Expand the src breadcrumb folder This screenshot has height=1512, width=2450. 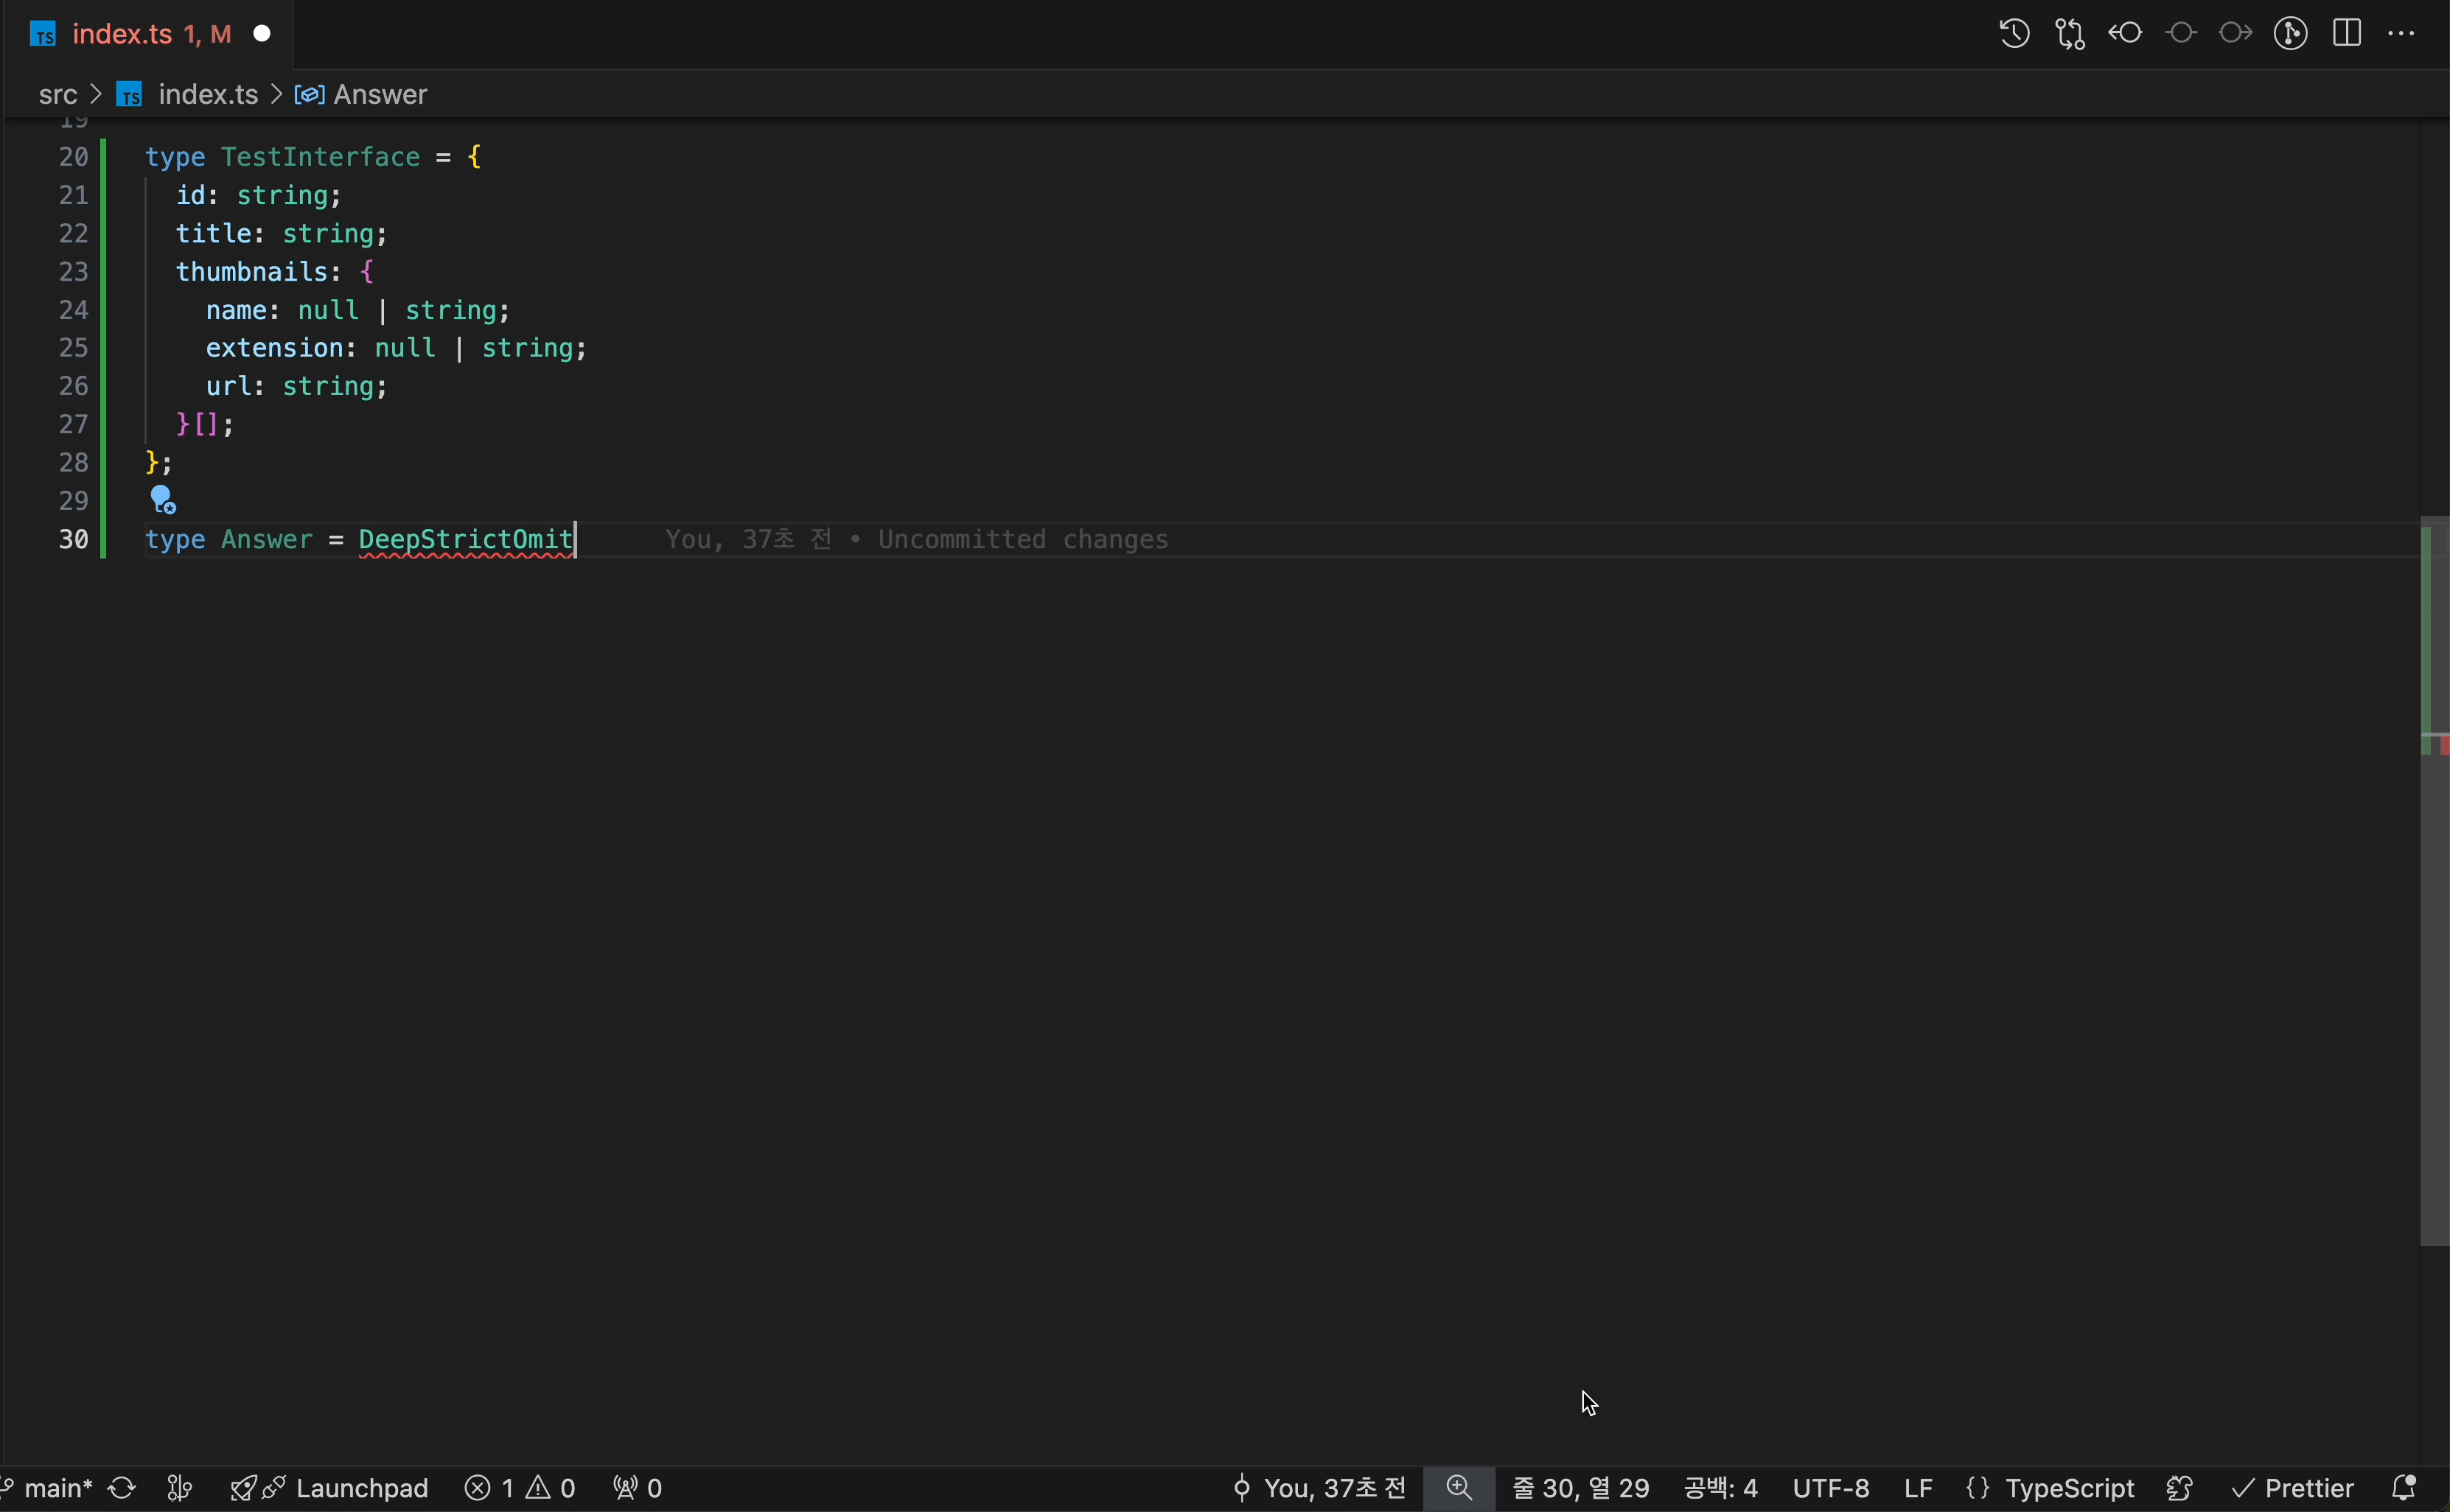pyautogui.click(x=57, y=94)
